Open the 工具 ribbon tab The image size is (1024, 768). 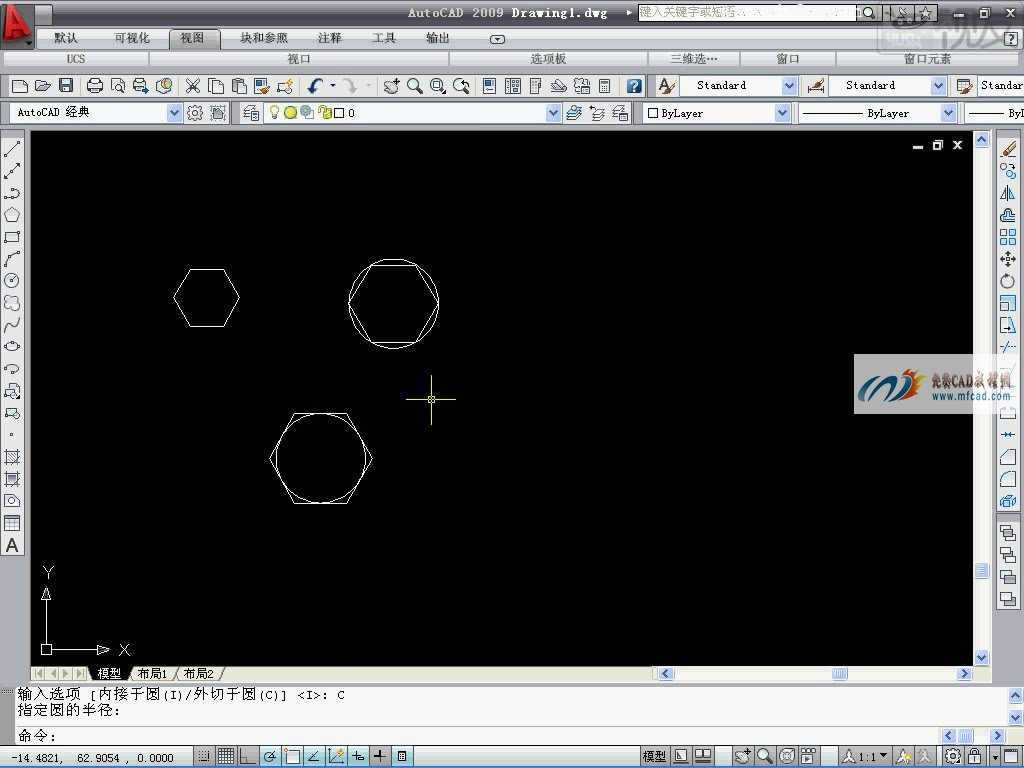click(384, 39)
